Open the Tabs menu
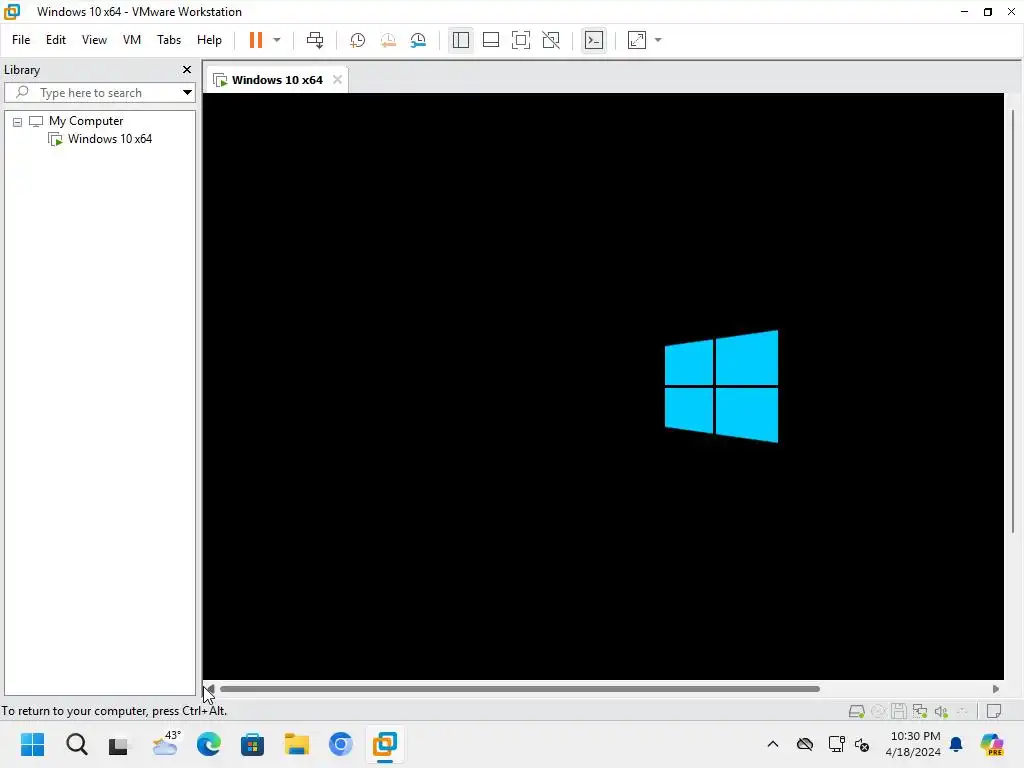The height and width of the screenshot is (768, 1024). click(168, 40)
